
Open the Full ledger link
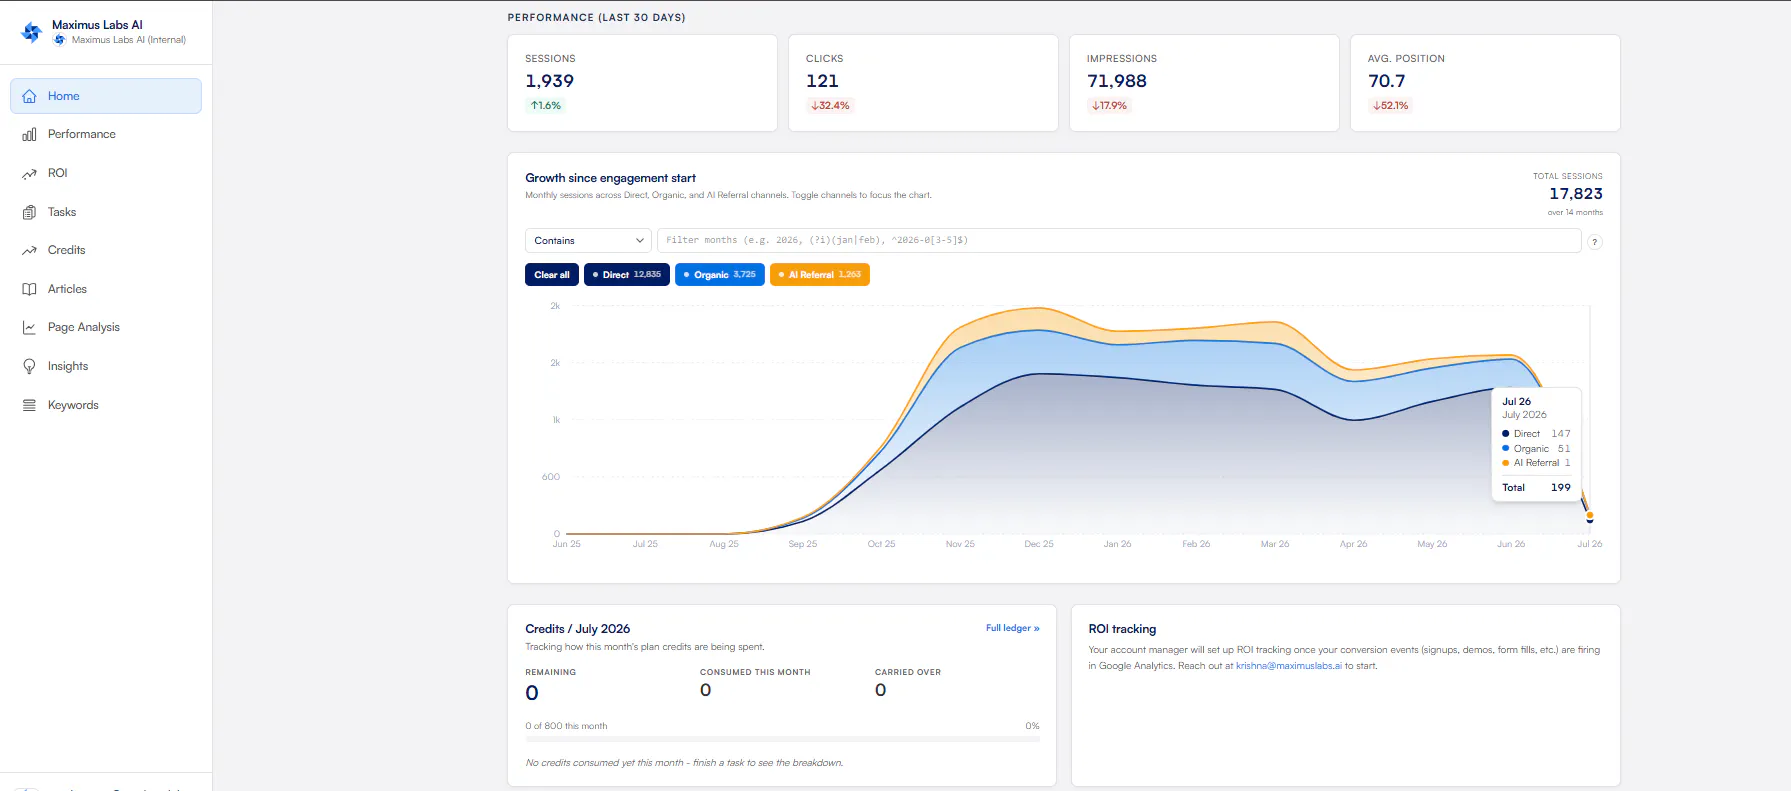point(1012,628)
